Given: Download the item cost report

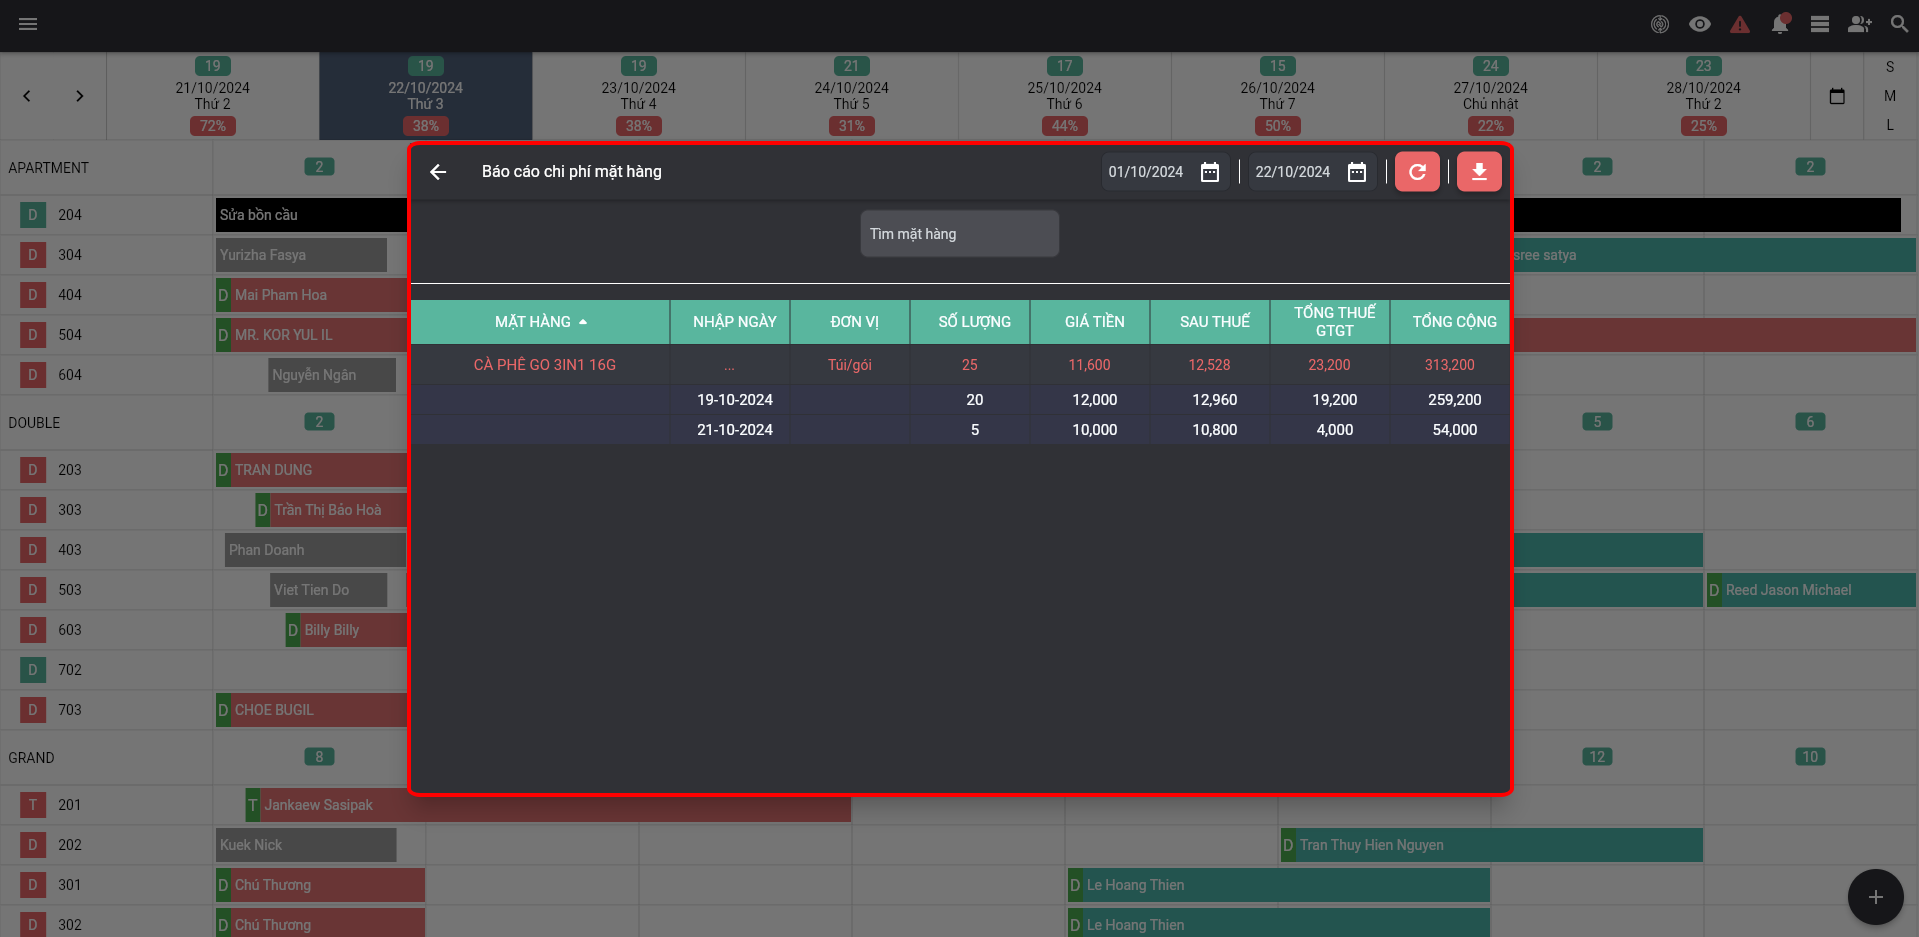Looking at the screenshot, I should (1479, 172).
